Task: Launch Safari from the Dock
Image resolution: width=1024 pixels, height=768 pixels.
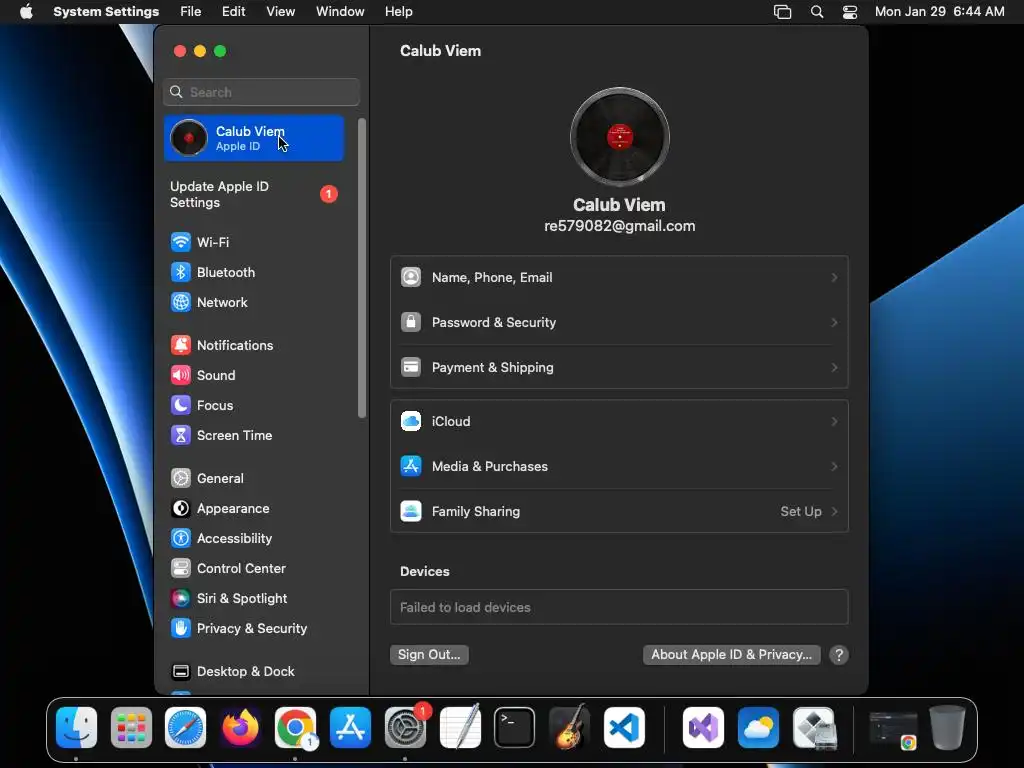Action: pyautogui.click(x=185, y=728)
